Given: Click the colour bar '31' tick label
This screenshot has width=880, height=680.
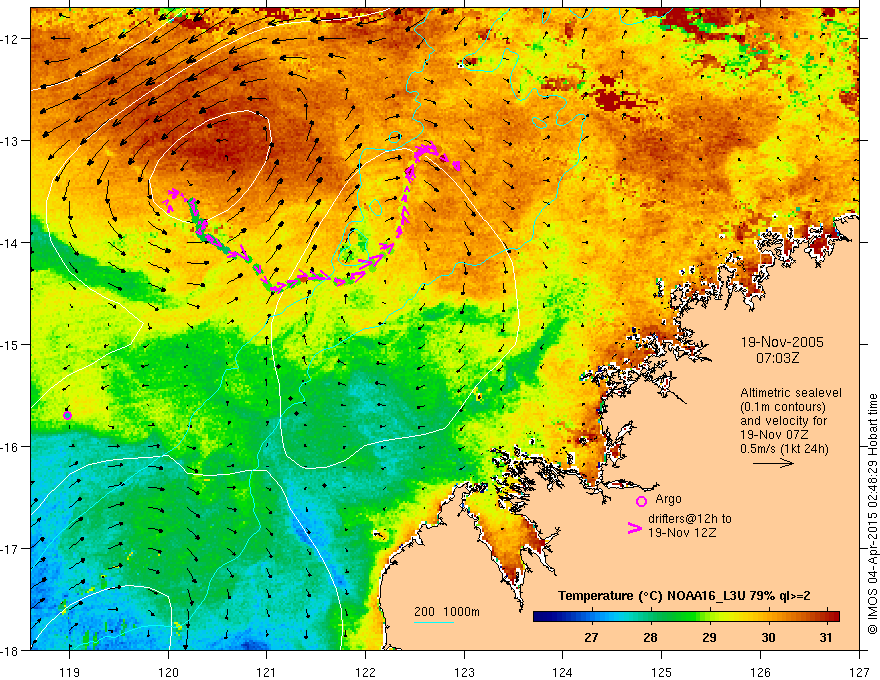Looking at the screenshot, I should click(826, 637).
